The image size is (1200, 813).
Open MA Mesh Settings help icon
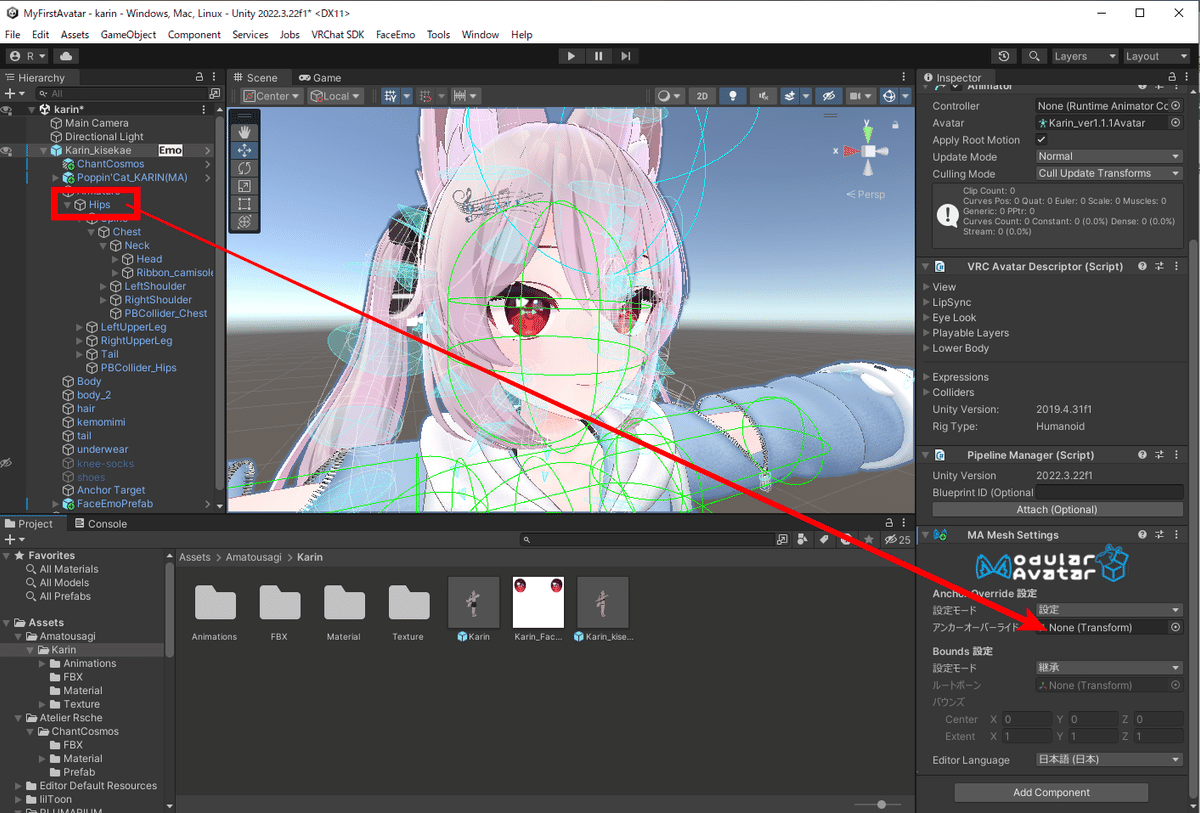coord(1142,535)
